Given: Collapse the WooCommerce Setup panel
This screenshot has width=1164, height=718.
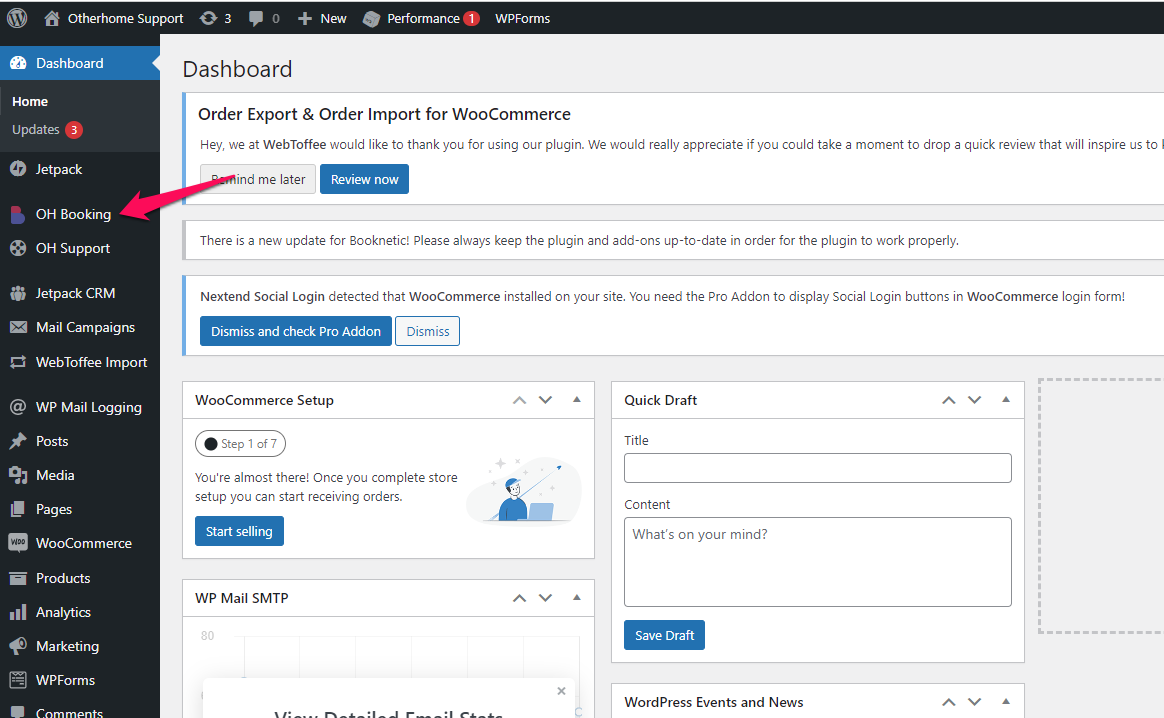Looking at the screenshot, I should [x=577, y=399].
